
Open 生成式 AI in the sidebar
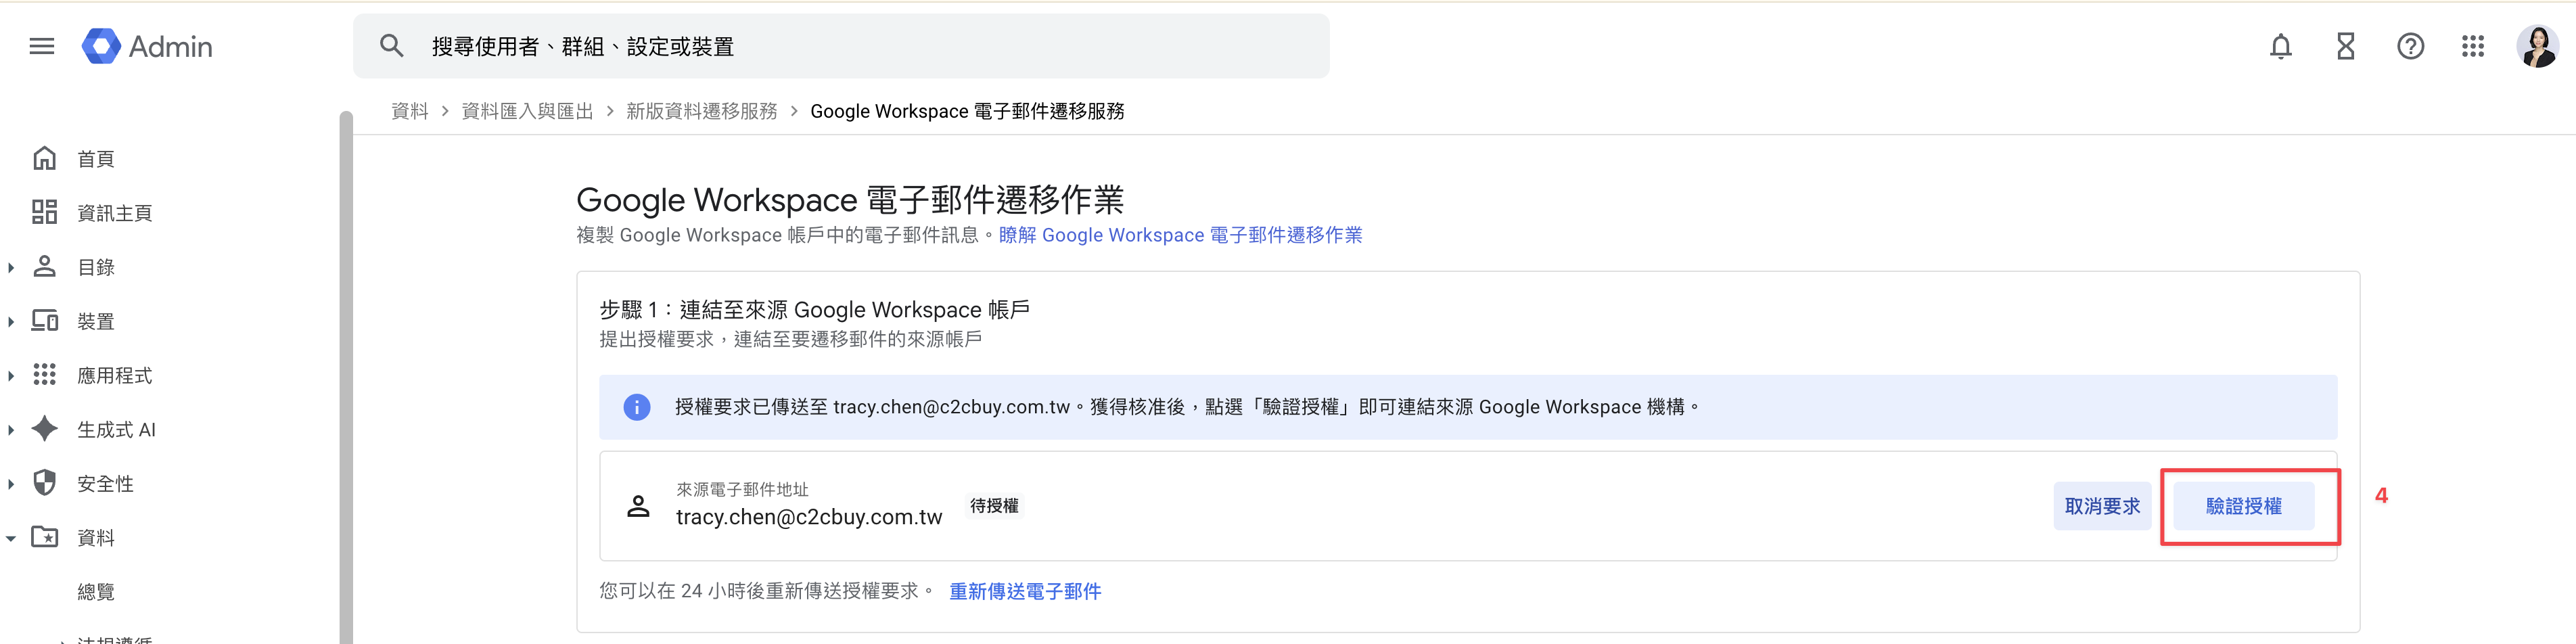116,429
